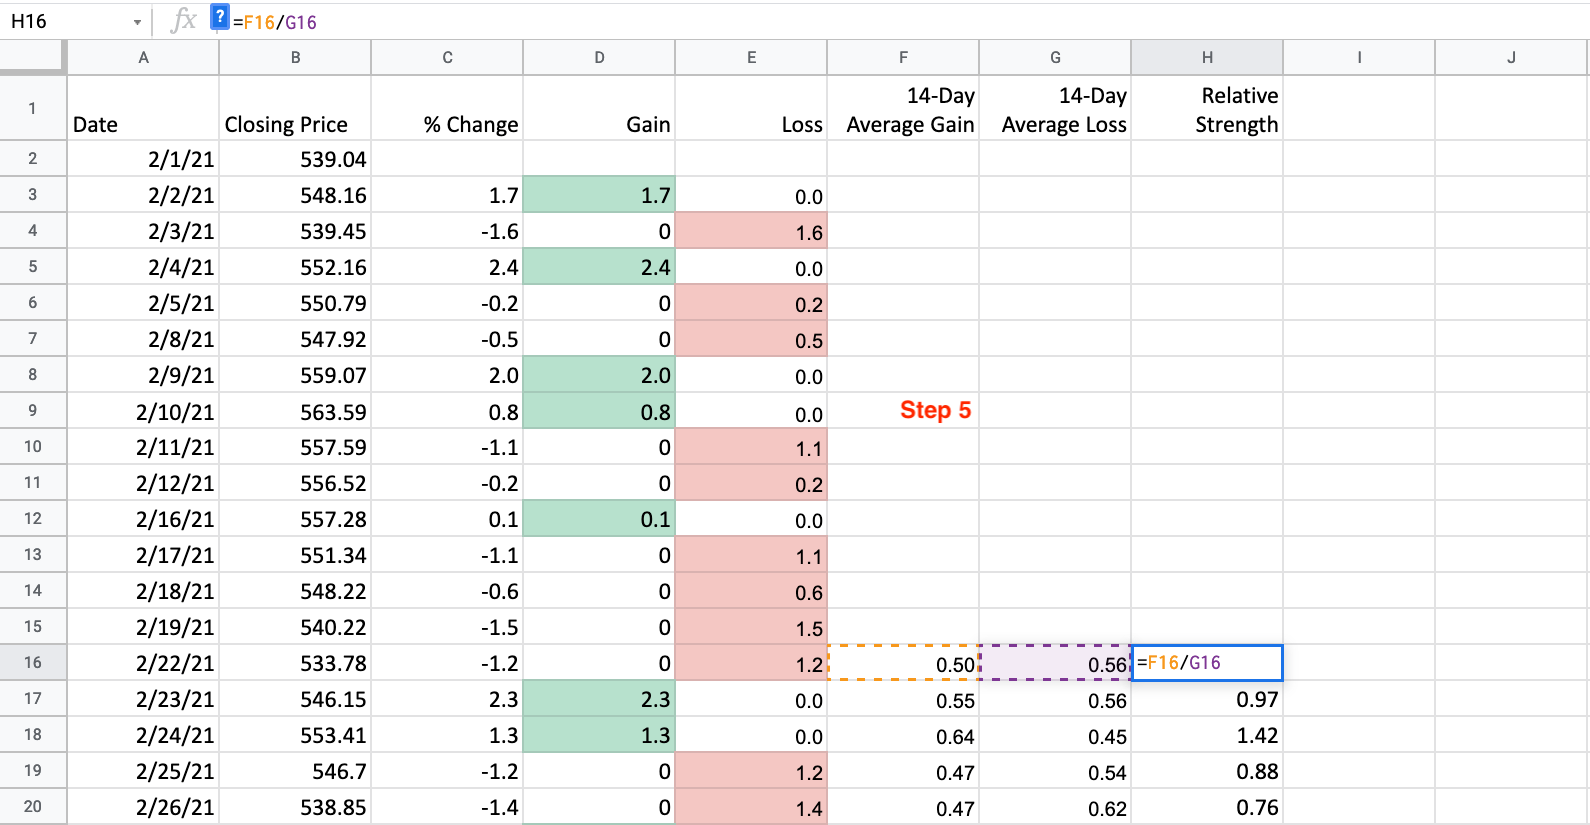Select column A header
The height and width of the screenshot is (825, 1590).
tap(143, 57)
